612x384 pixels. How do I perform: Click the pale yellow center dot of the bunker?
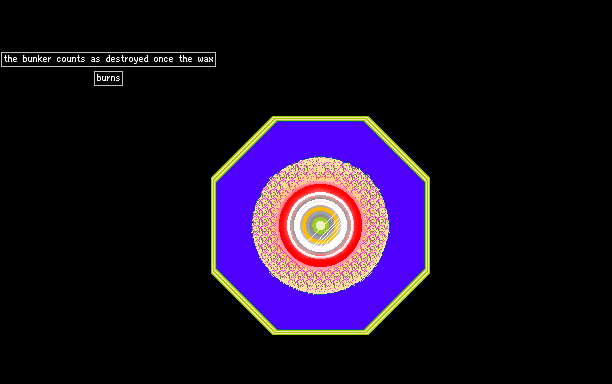coord(320,226)
